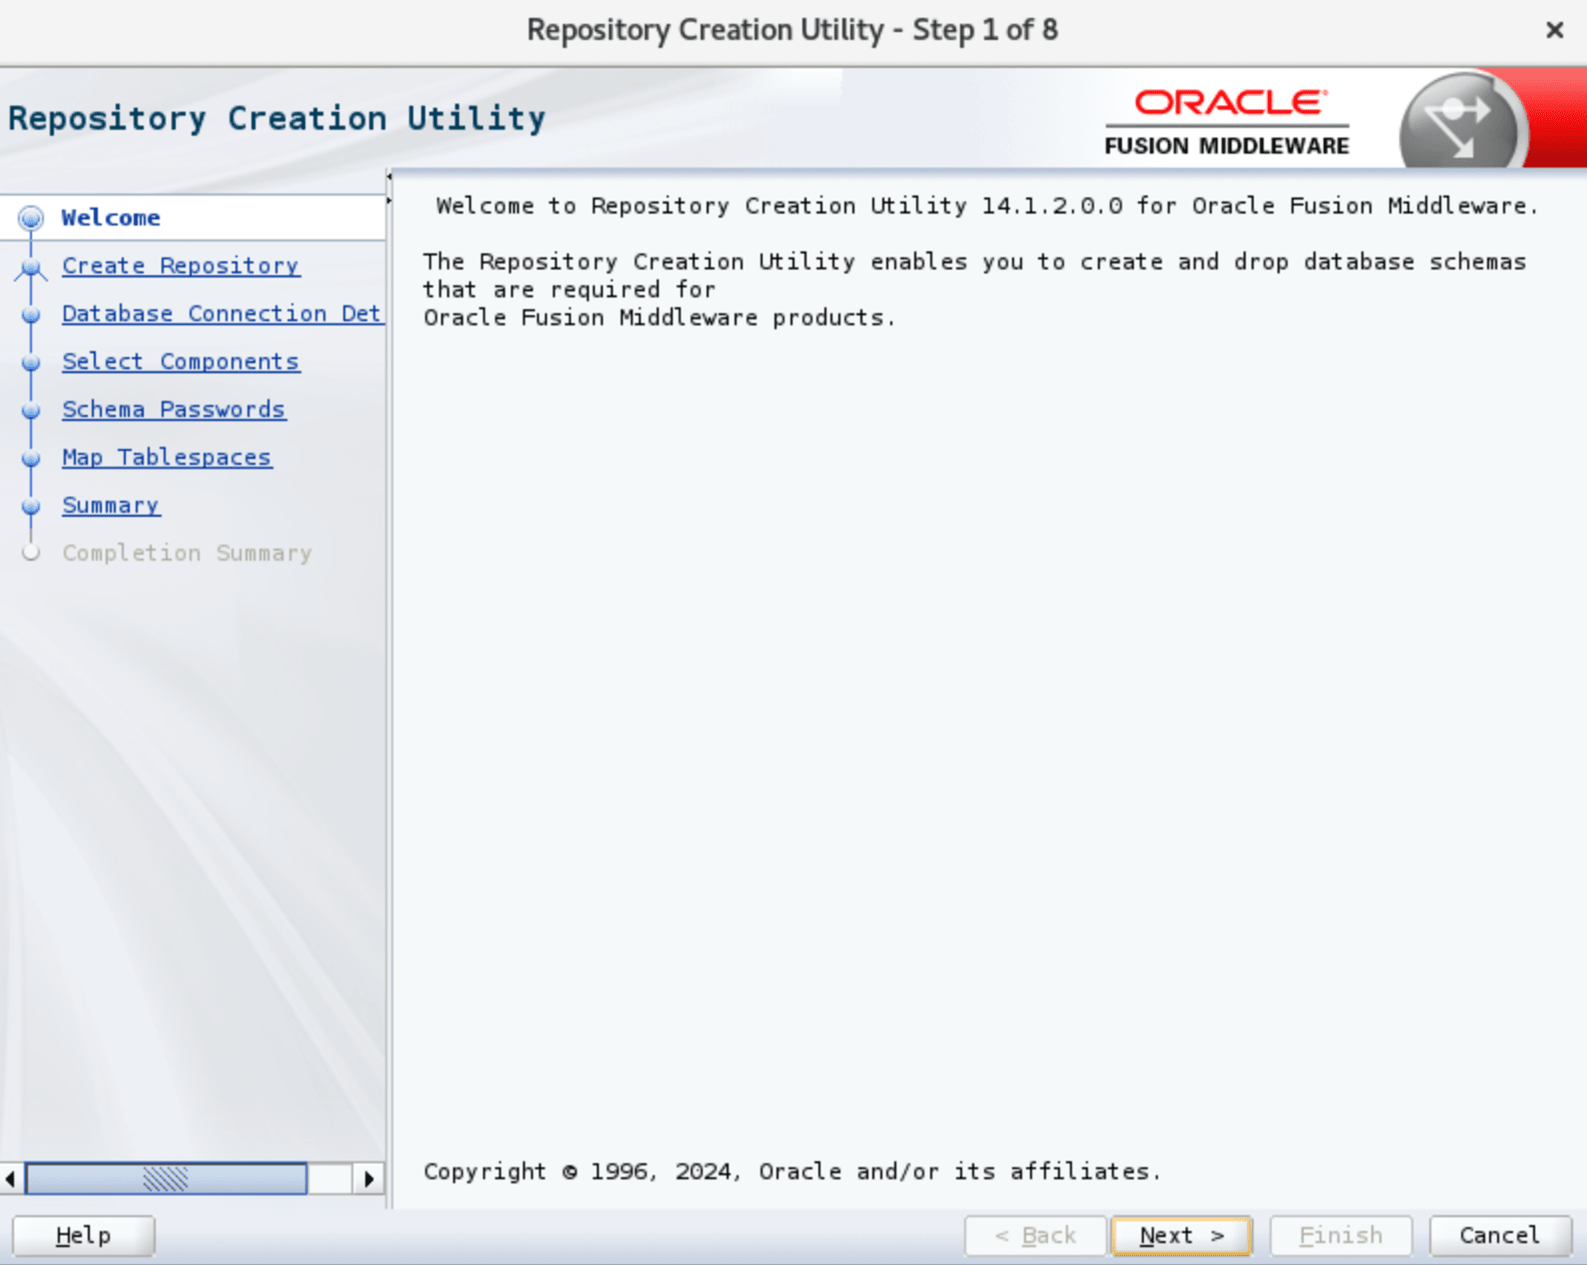The image size is (1587, 1265).
Task: Click the Back button
Action: coord(1035,1235)
